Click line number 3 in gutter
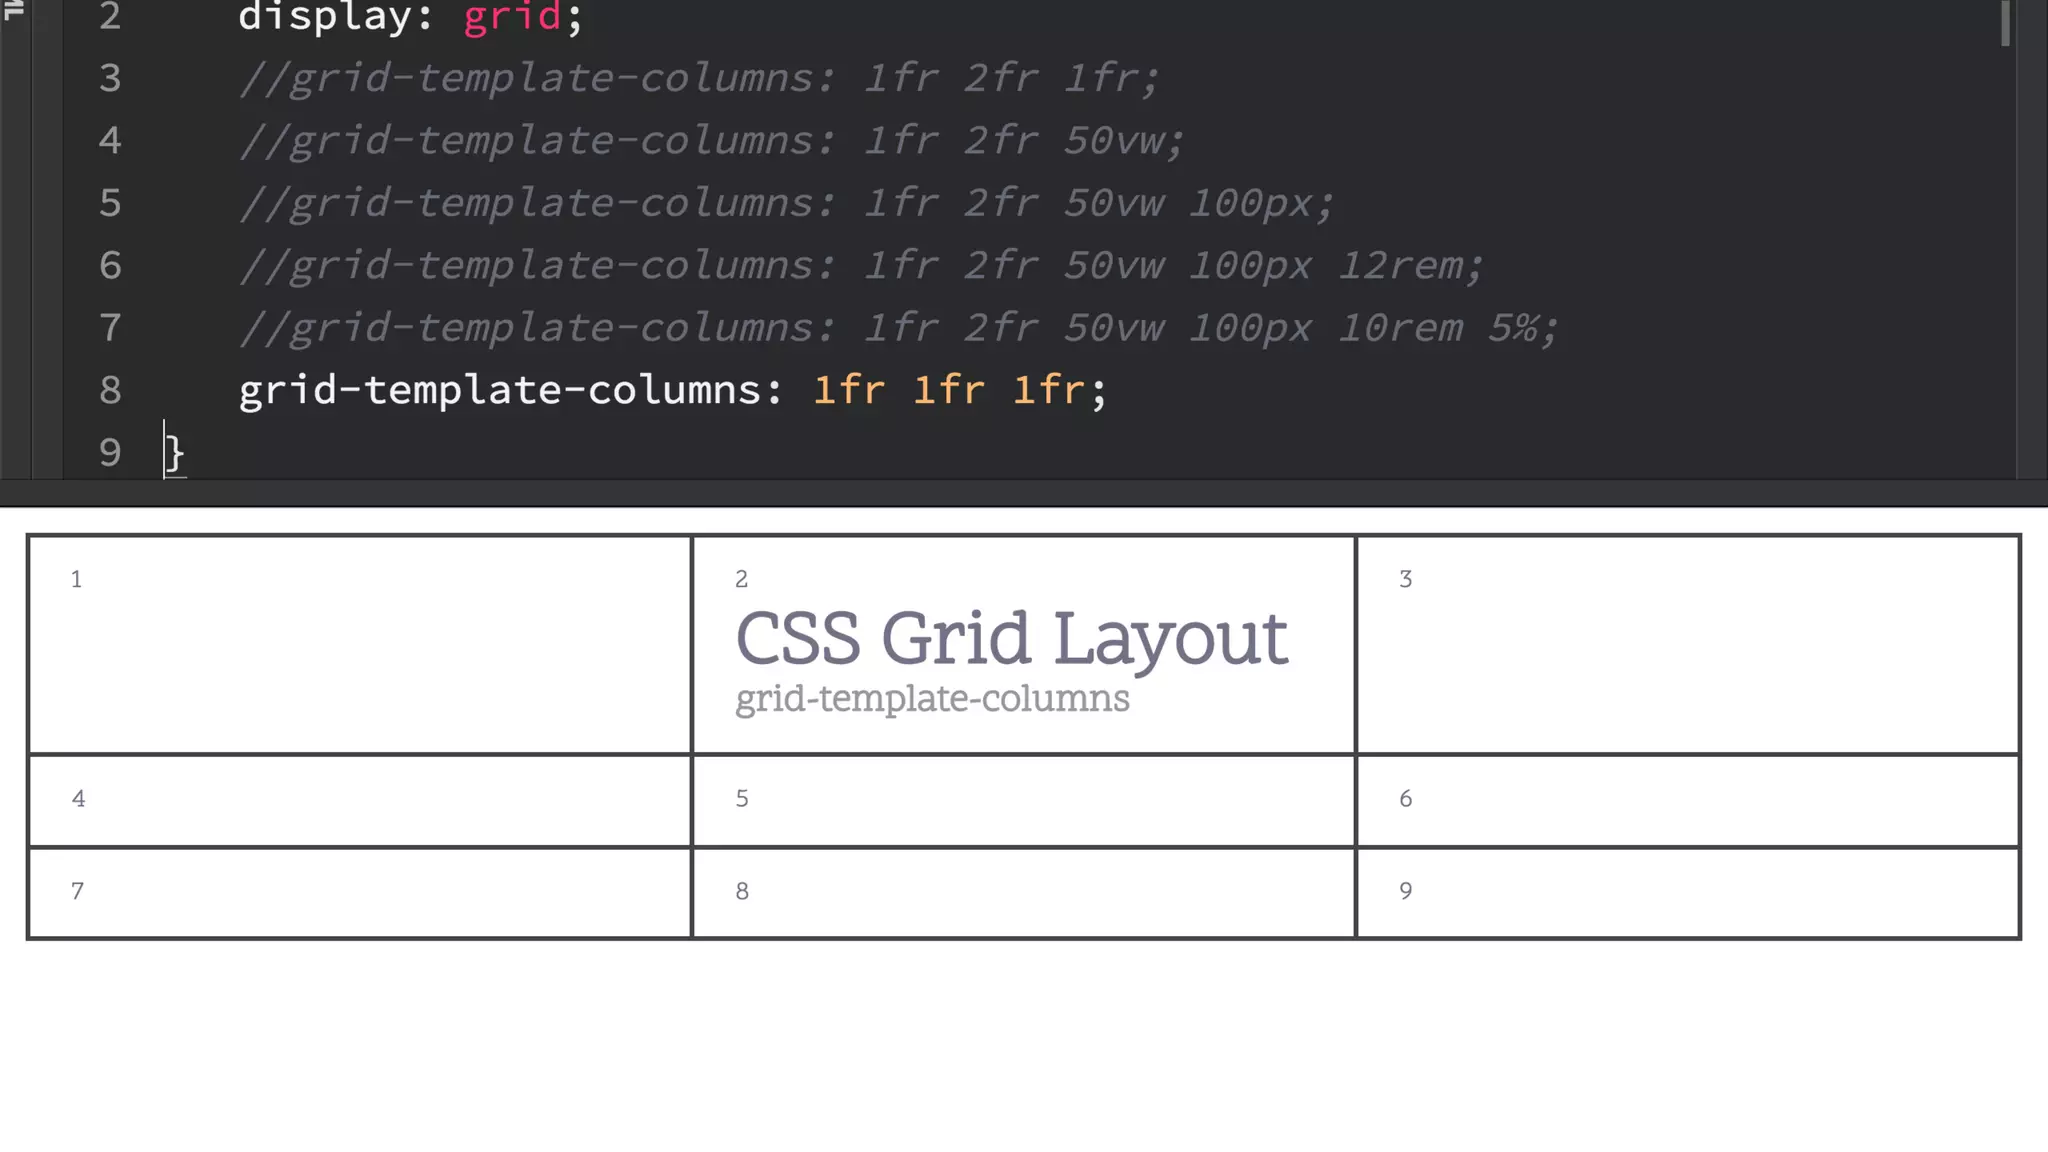 [x=110, y=78]
